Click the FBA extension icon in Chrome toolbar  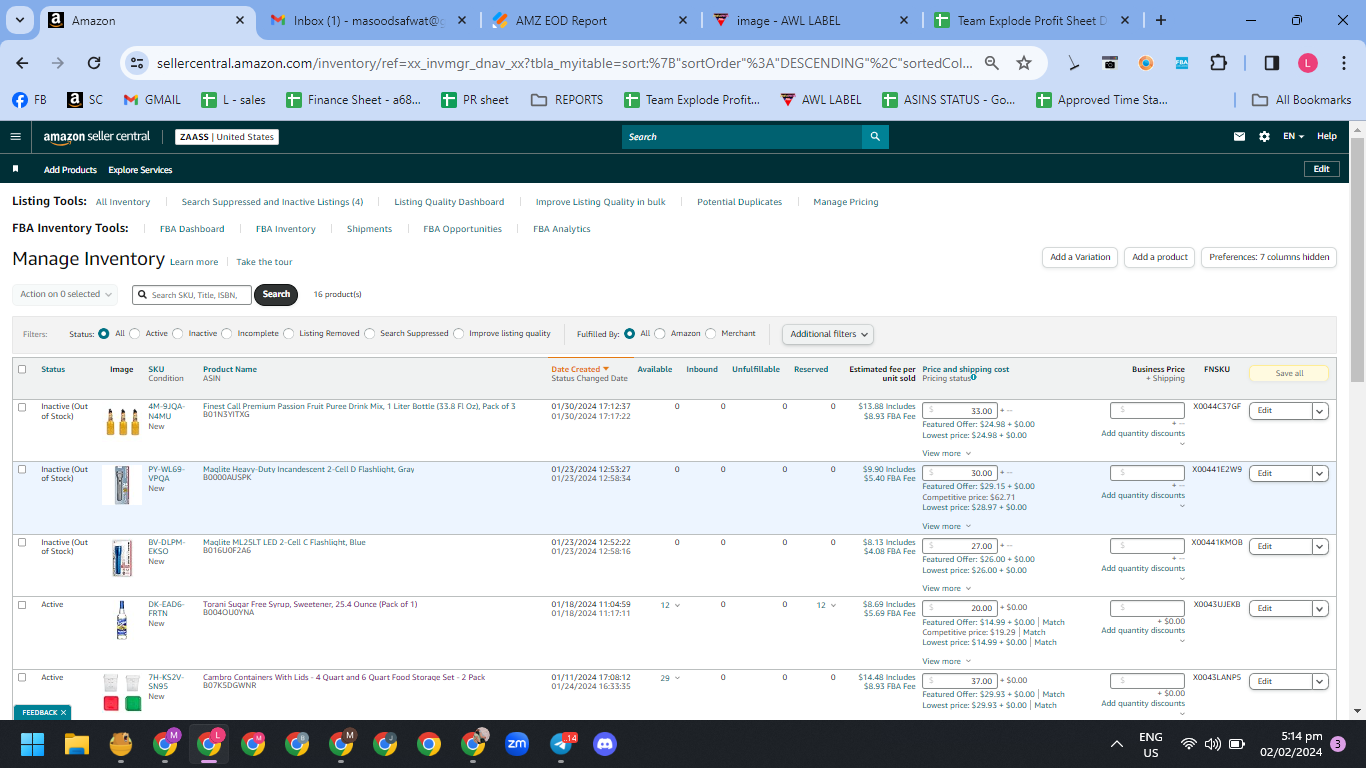tap(1182, 63)
